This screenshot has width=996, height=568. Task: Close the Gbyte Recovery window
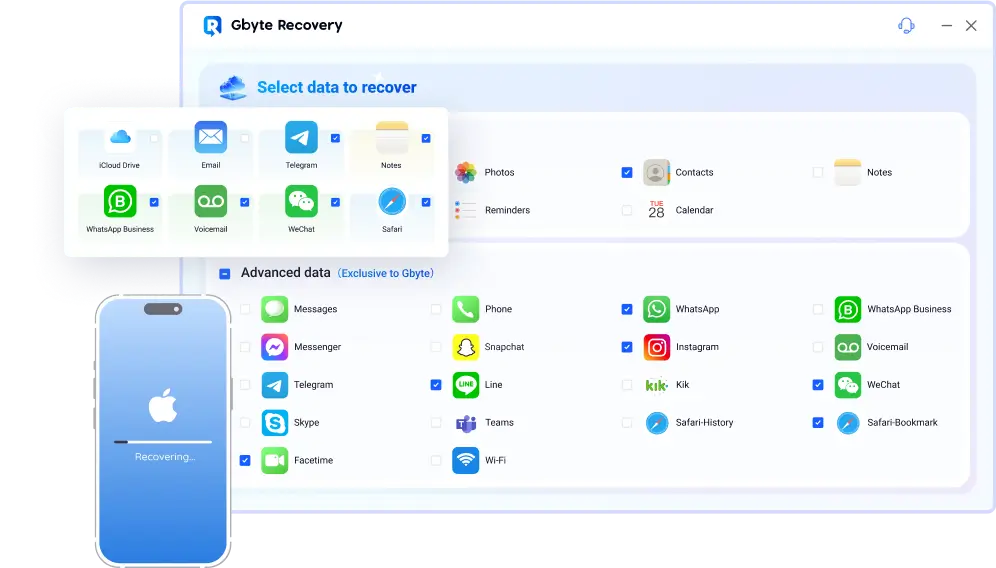[971, 25]
